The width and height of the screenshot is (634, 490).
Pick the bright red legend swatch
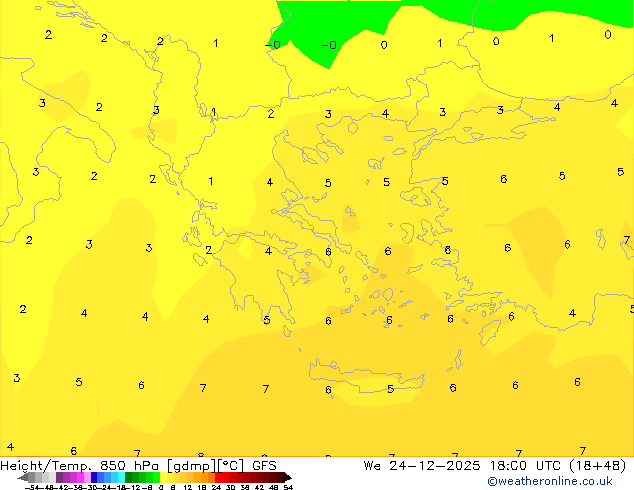tap(218, 477)
